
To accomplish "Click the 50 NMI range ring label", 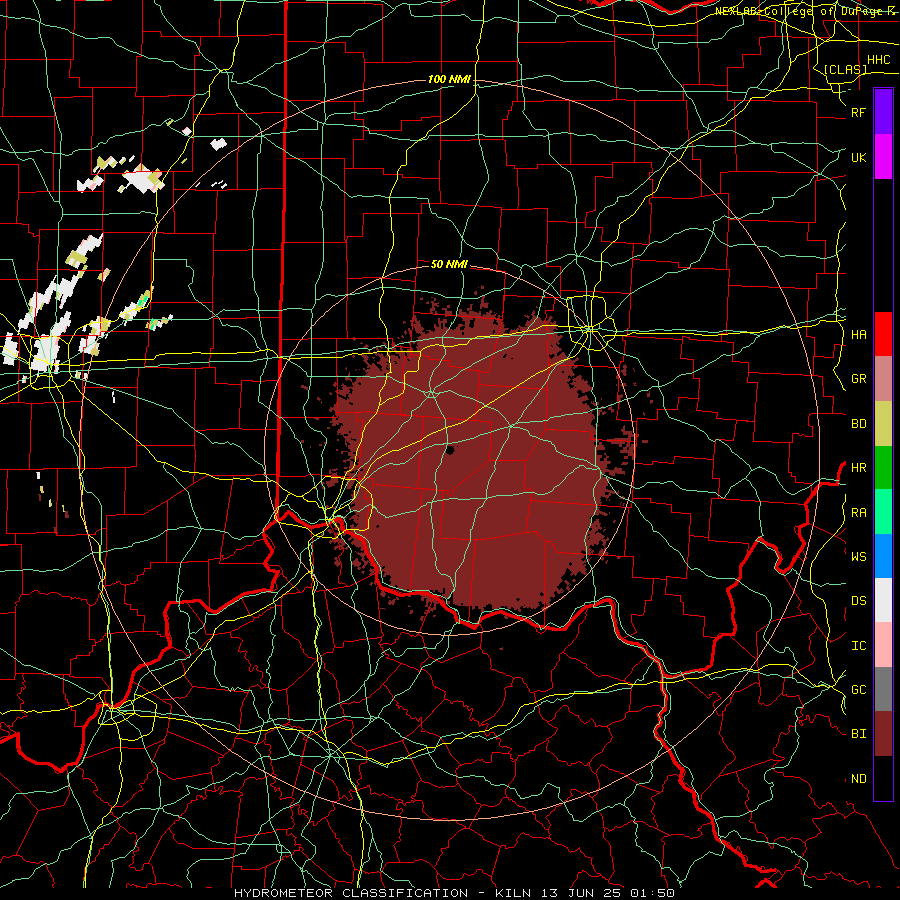I will point(449,264).
